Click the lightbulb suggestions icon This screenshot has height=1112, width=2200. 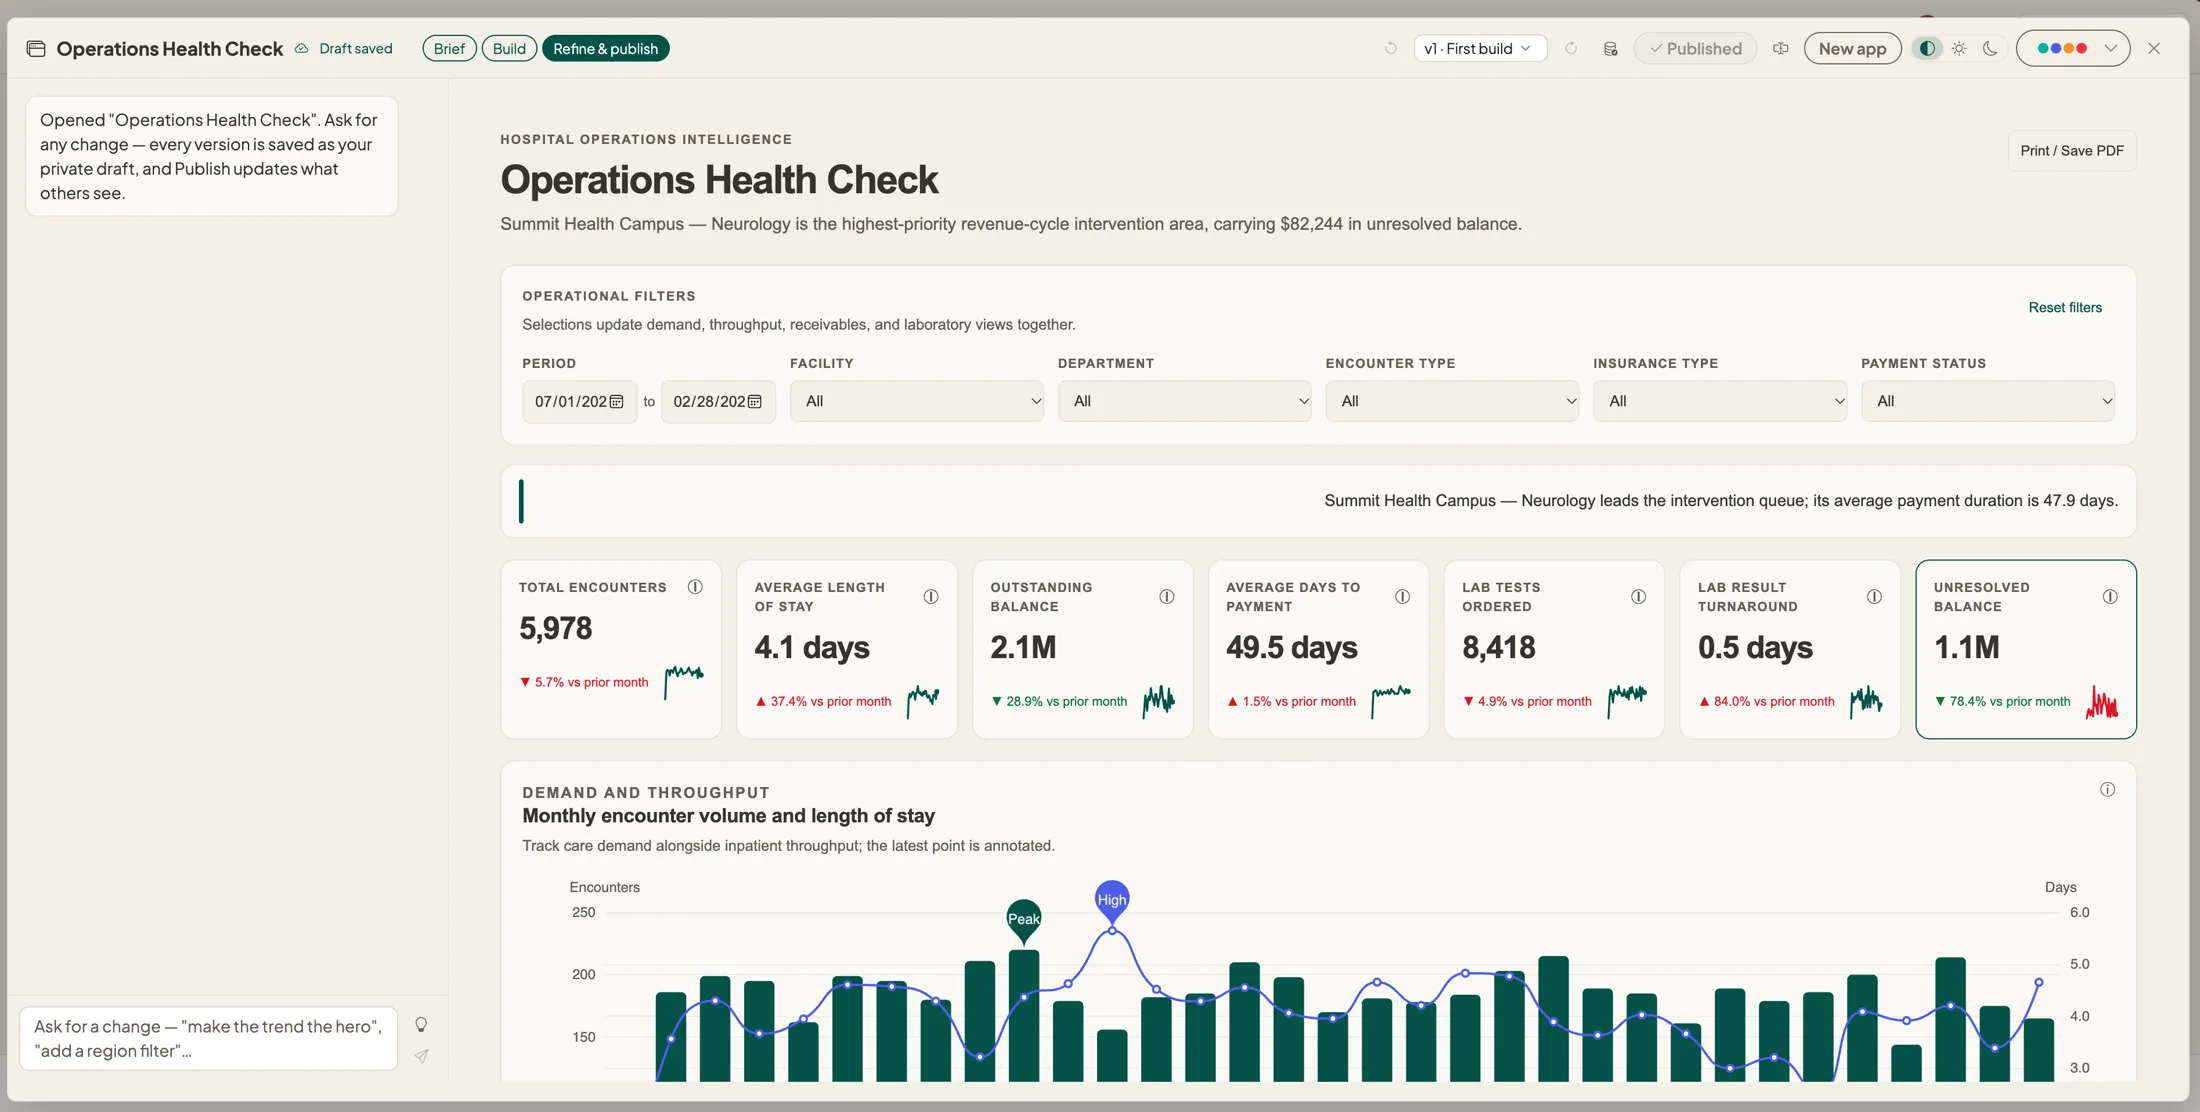[x=421, y=1025]
